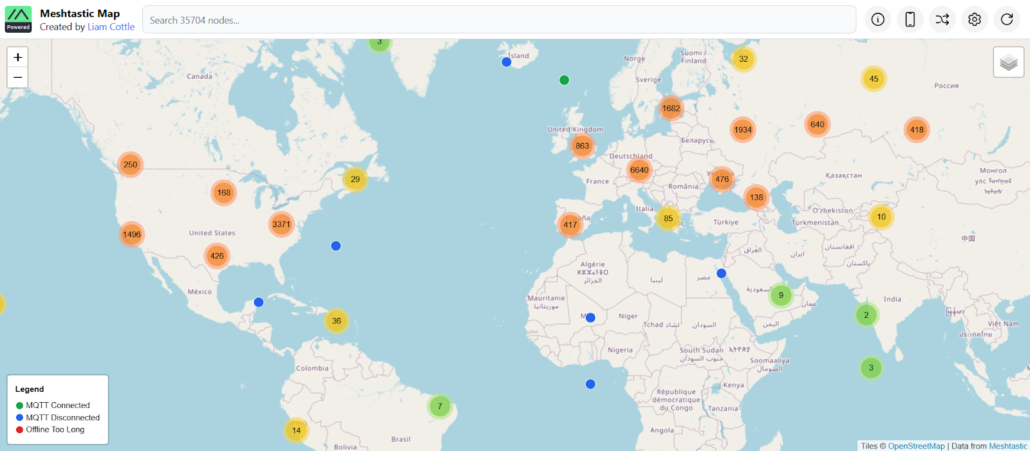The height and width of the screenshot is (451, 1030).
Task: Expand the 6640 node cluster in Germany
Action: tap(639, 170)
